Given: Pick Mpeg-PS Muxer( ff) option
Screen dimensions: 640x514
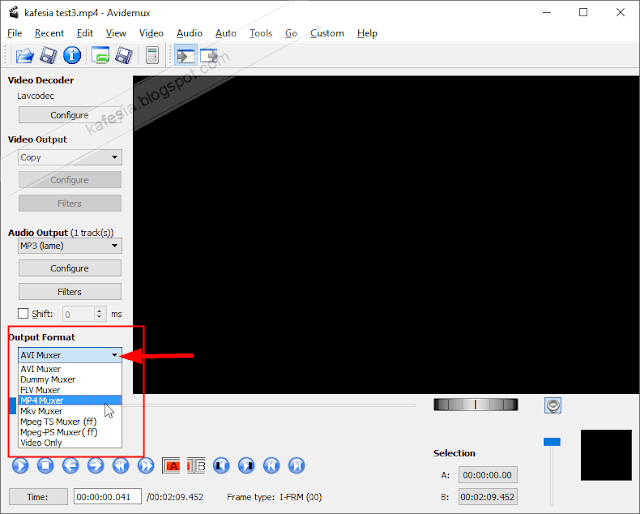Looking at the screenshot, I should tap(70, 432).
